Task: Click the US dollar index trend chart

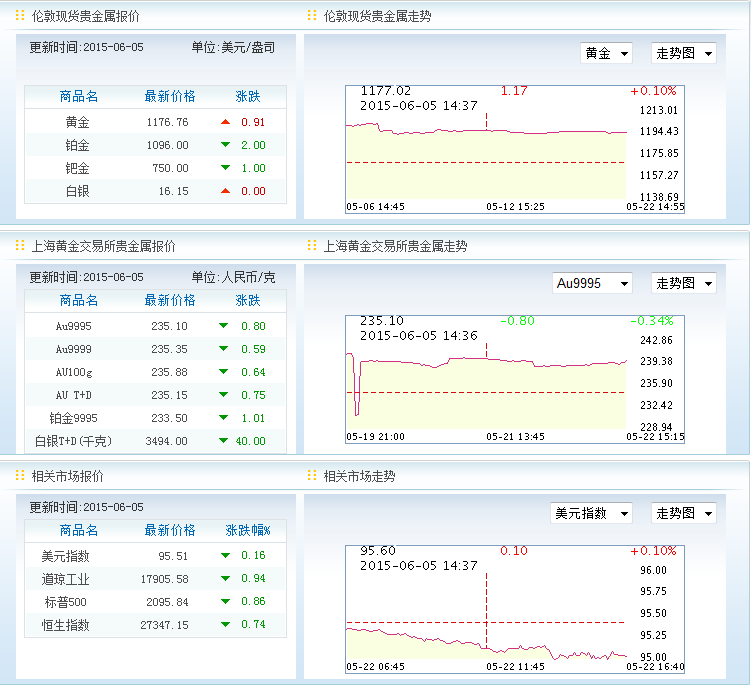Action: (x=486, y=608)
